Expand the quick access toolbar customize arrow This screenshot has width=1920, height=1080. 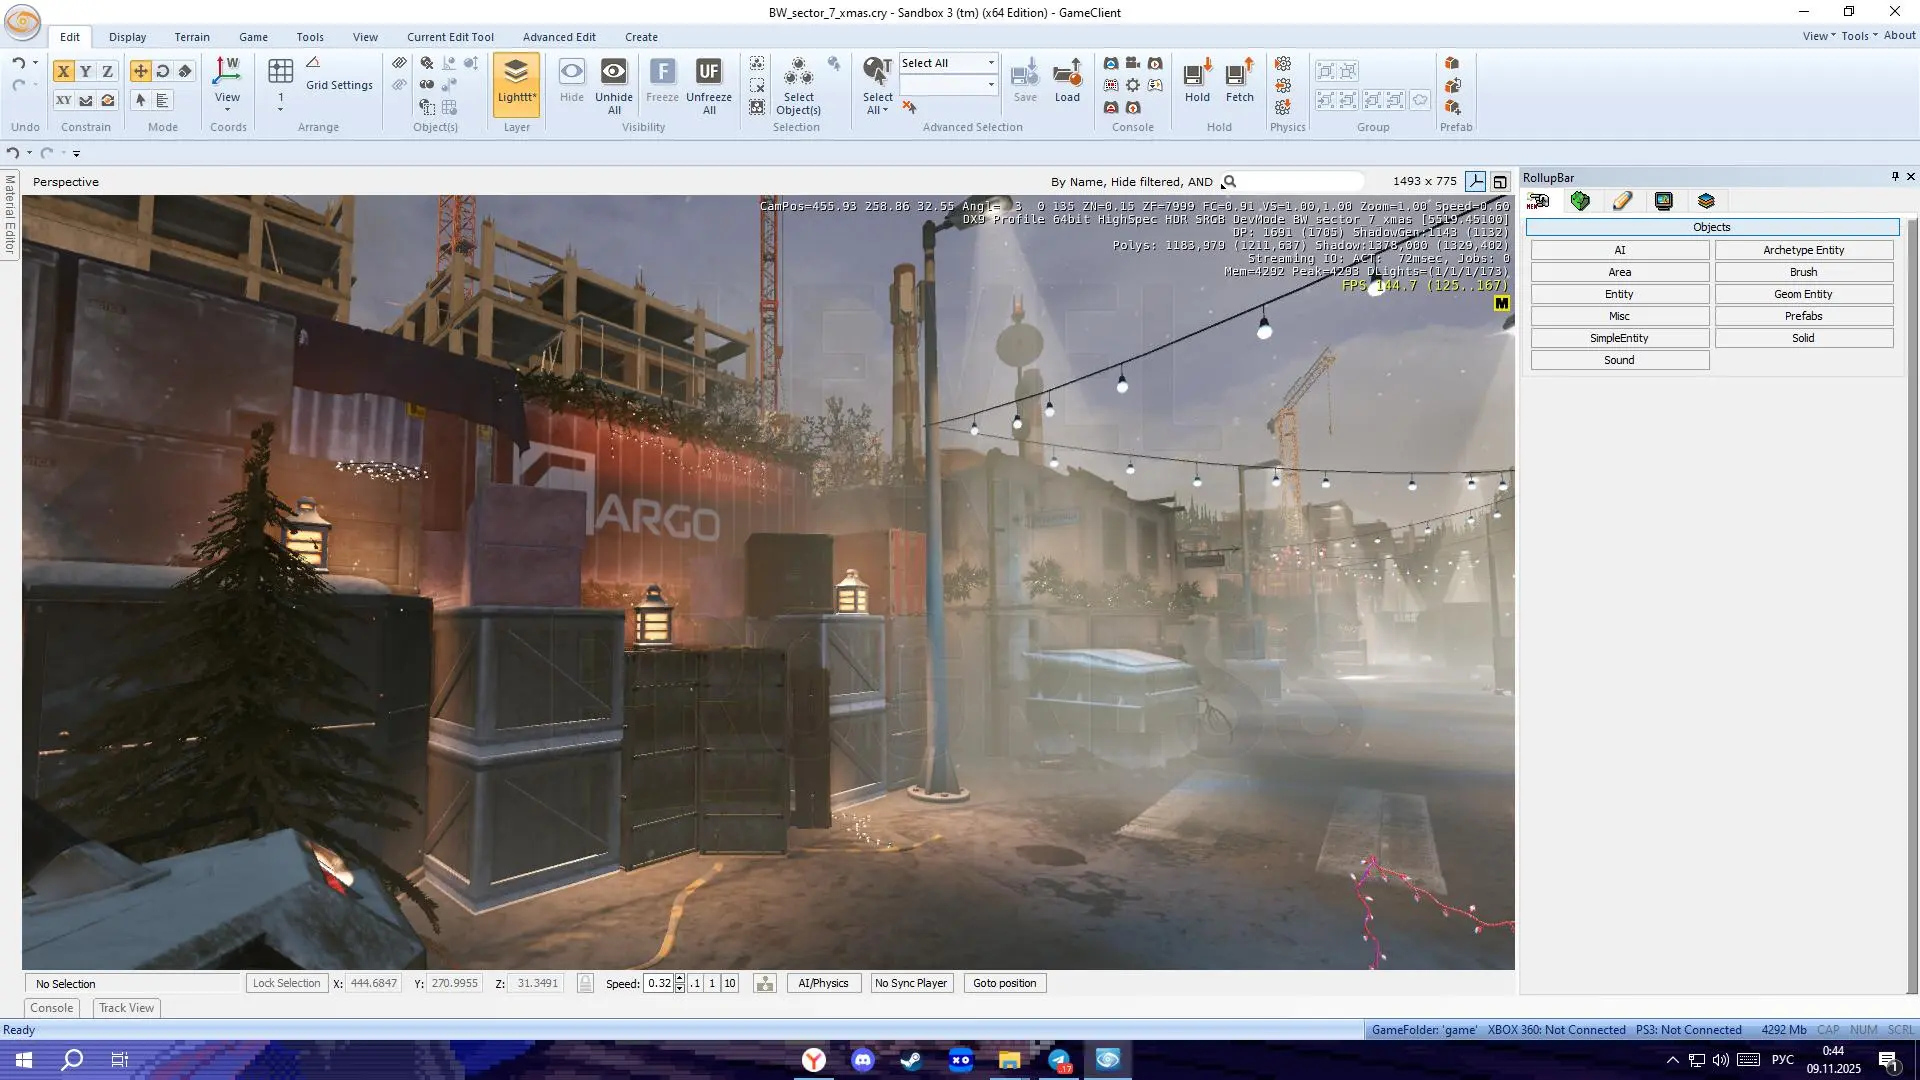point(76,154)
